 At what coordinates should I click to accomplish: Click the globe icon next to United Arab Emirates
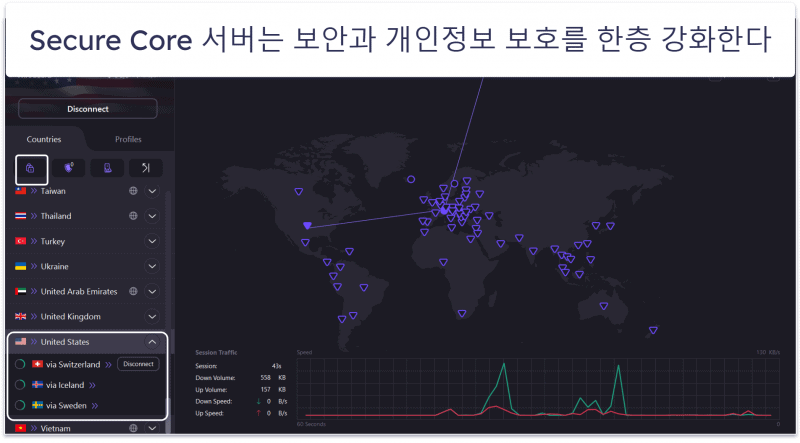(133, 291)
